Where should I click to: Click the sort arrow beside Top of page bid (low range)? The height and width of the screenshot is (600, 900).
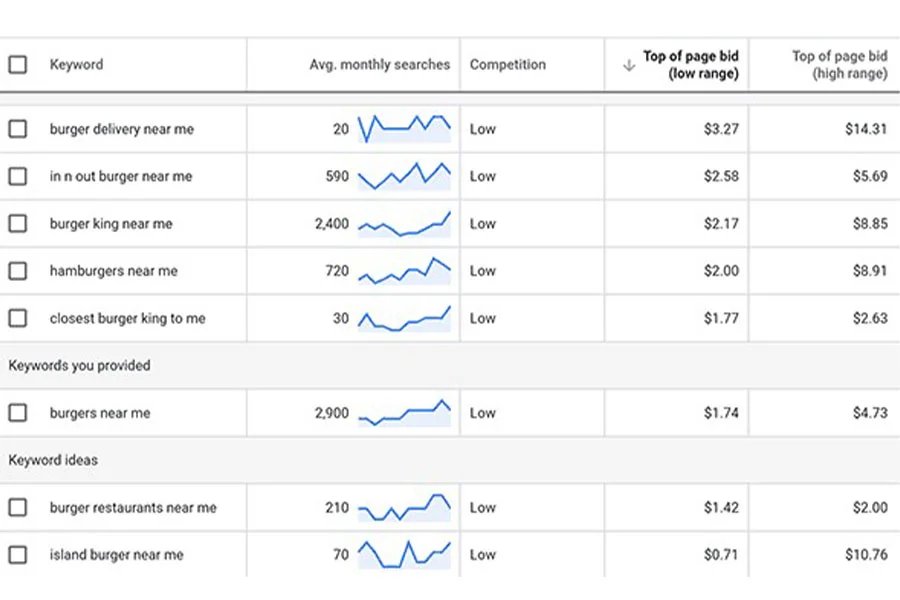click(629, 65)
